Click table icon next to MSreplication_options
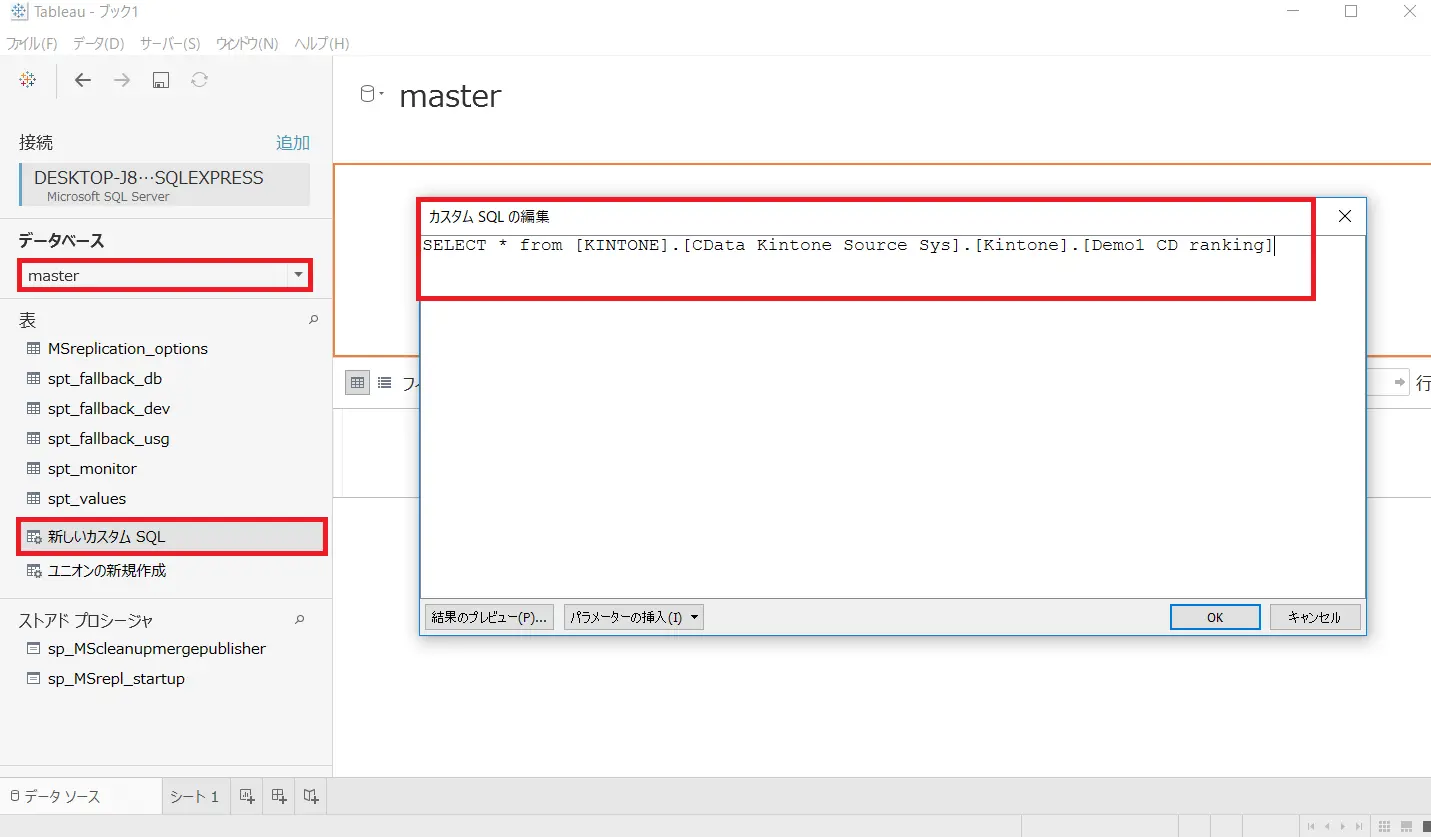 pyautogui.click(x=33, y=349)
